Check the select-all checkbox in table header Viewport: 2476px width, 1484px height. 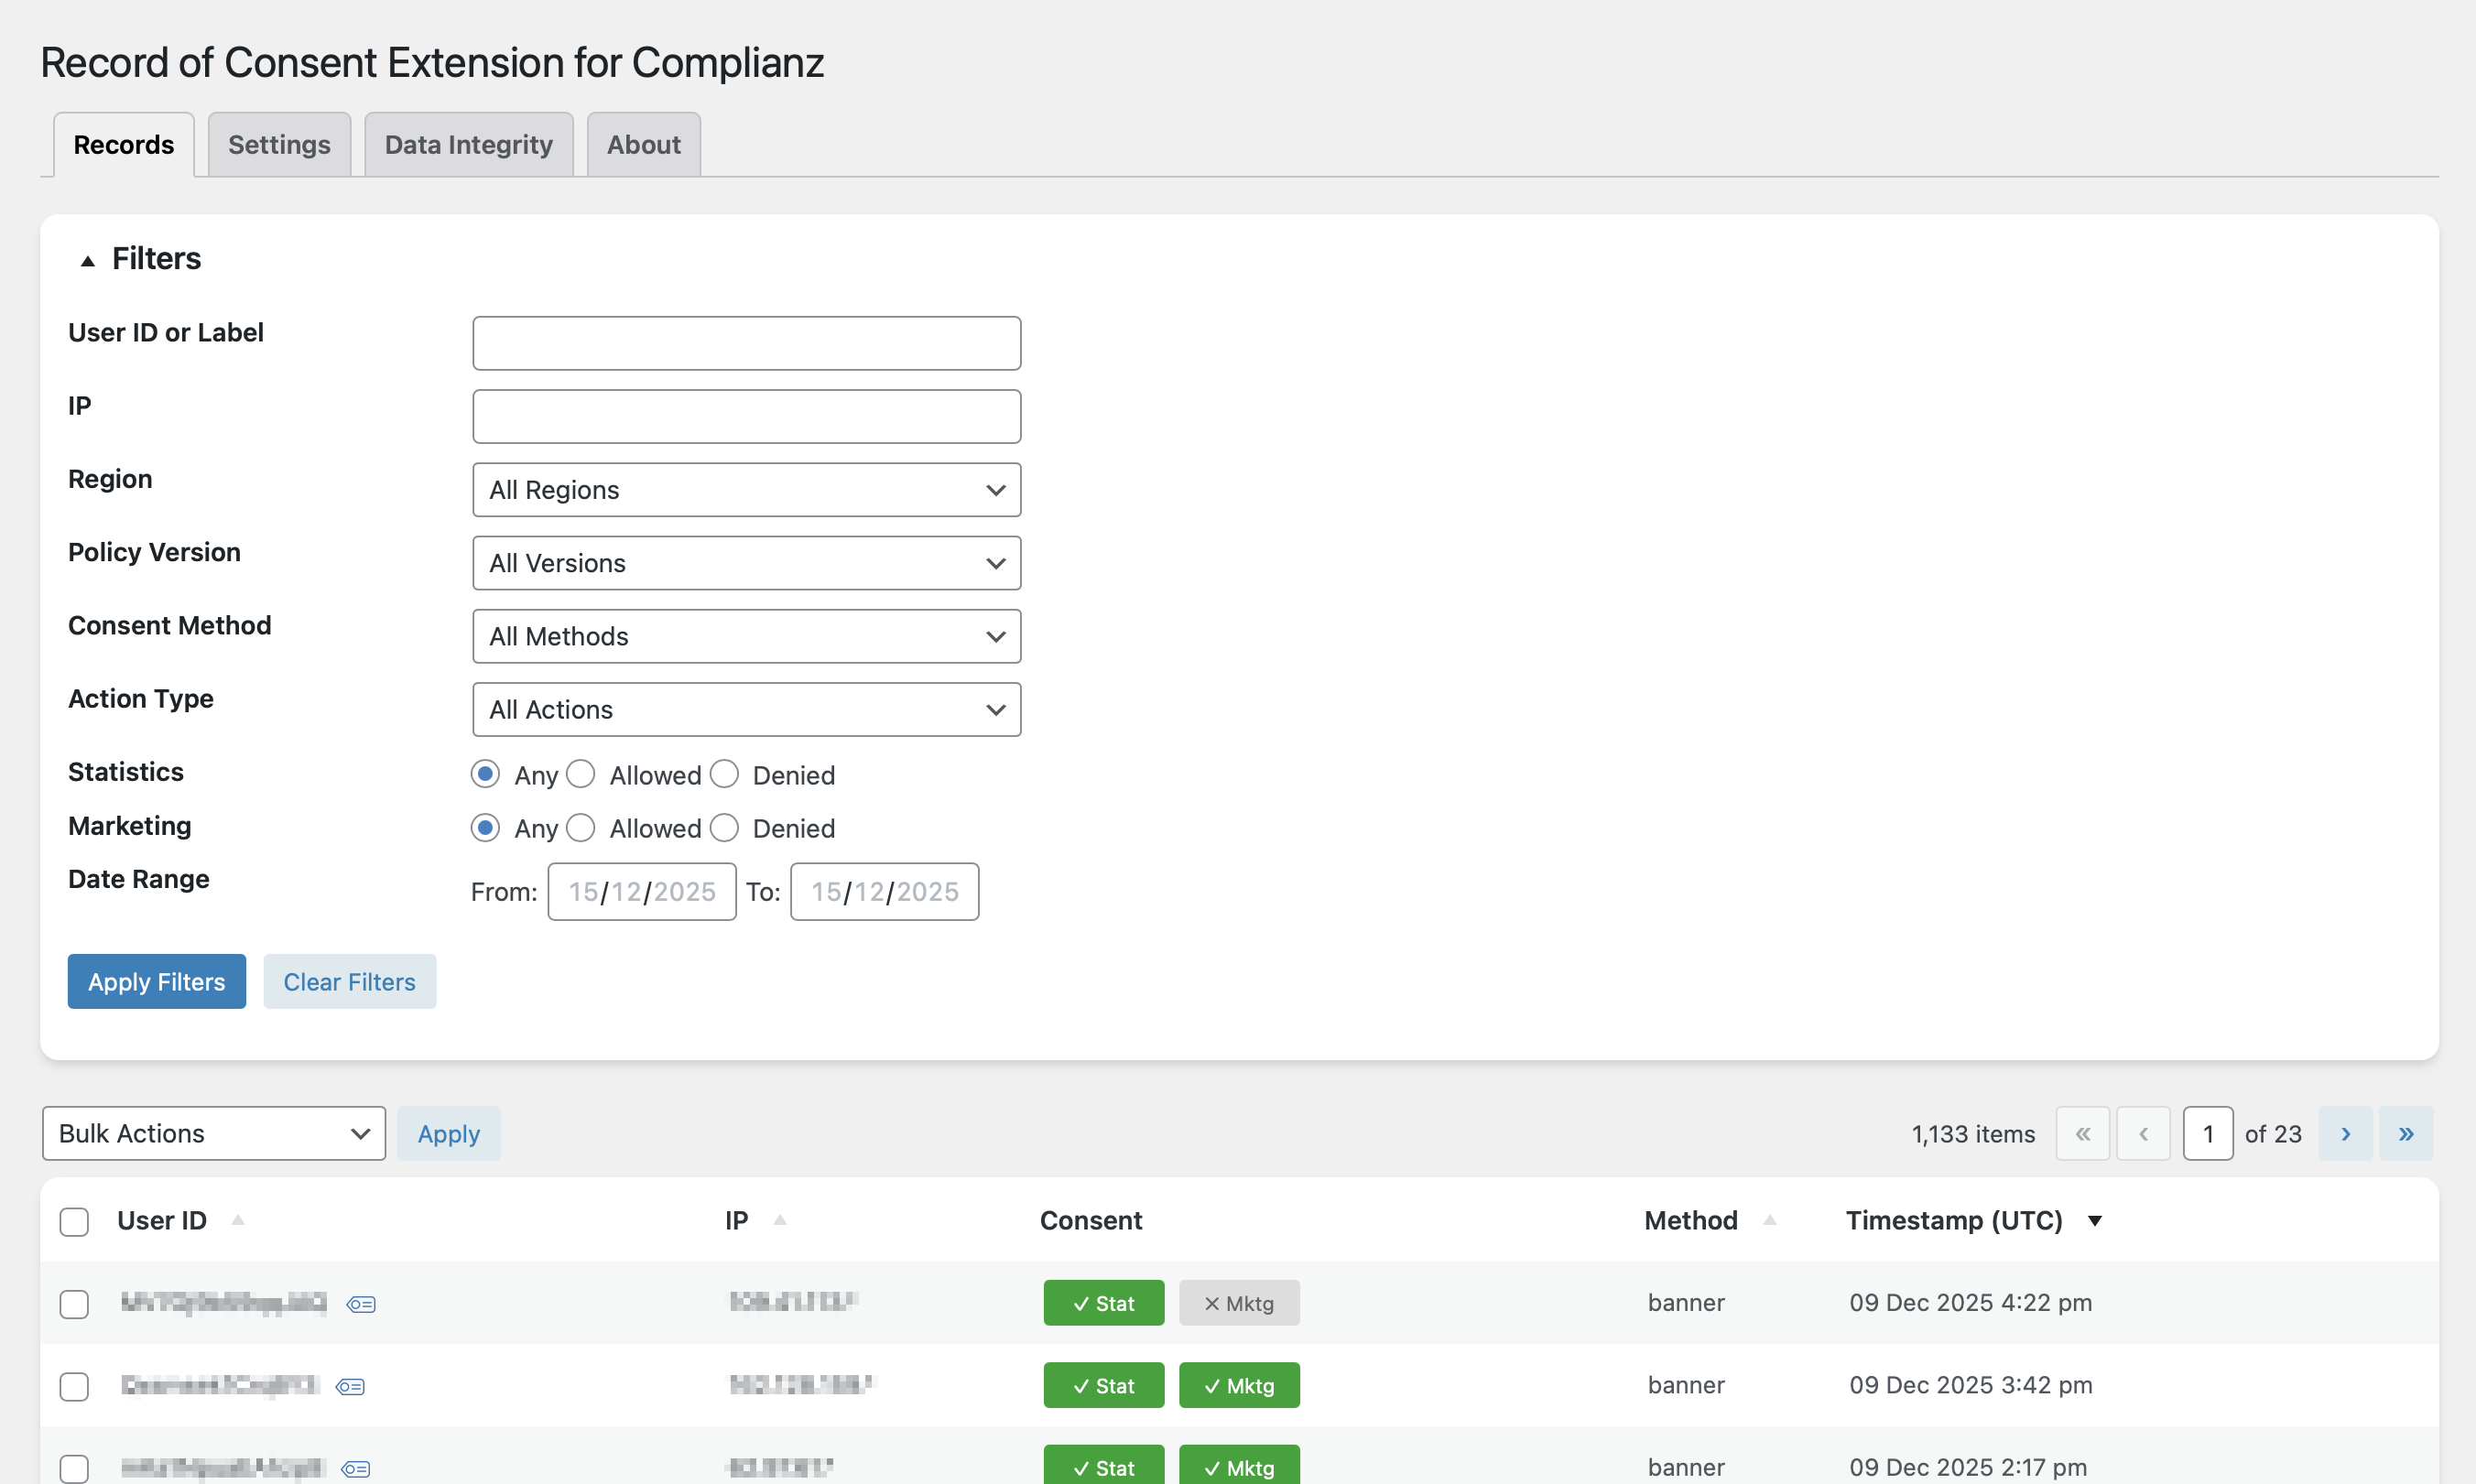(x=74, y=1221)
